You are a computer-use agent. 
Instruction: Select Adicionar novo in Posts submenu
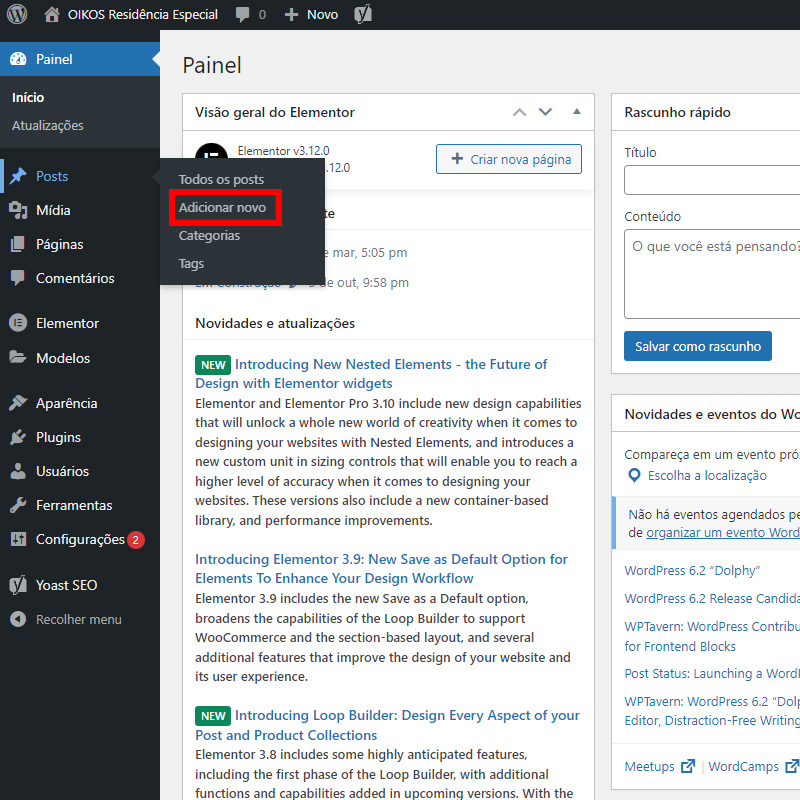pyautogui.click(x=223, y=208)
